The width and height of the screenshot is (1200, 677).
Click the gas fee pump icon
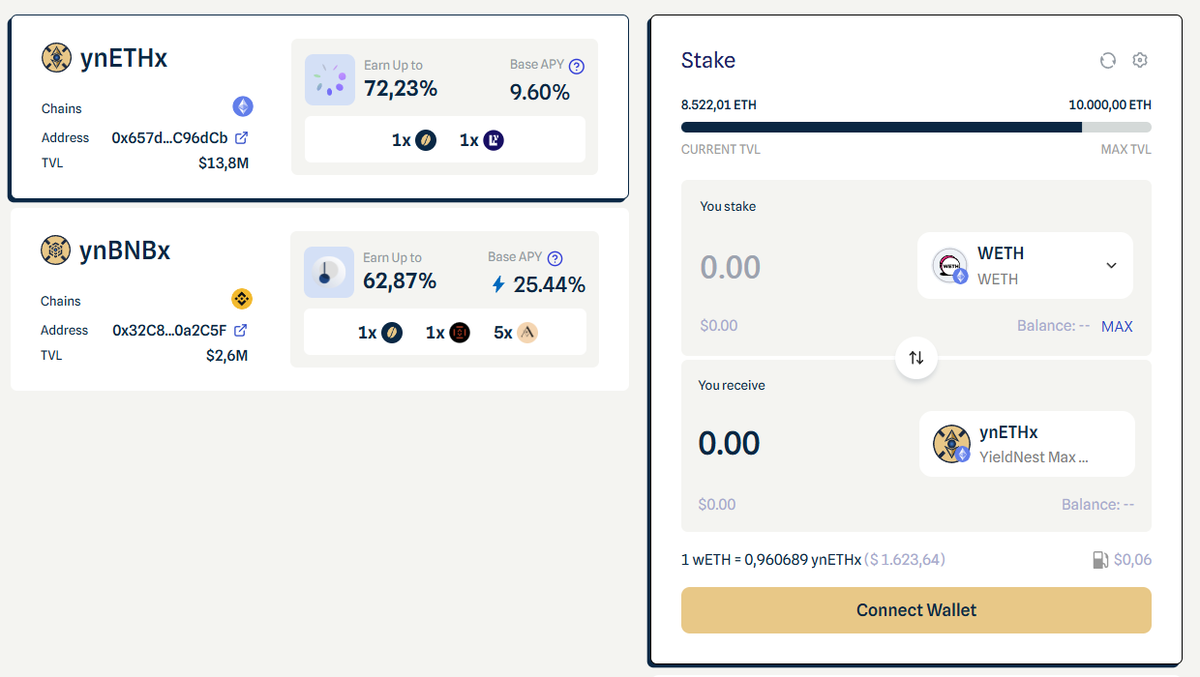(x=1101, y=560)
